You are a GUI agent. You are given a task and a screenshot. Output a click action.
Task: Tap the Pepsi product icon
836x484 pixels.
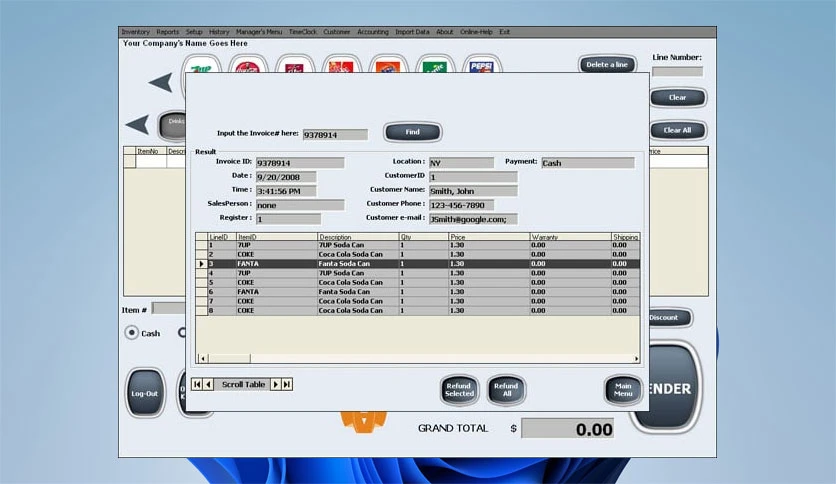tap(482, 63)
